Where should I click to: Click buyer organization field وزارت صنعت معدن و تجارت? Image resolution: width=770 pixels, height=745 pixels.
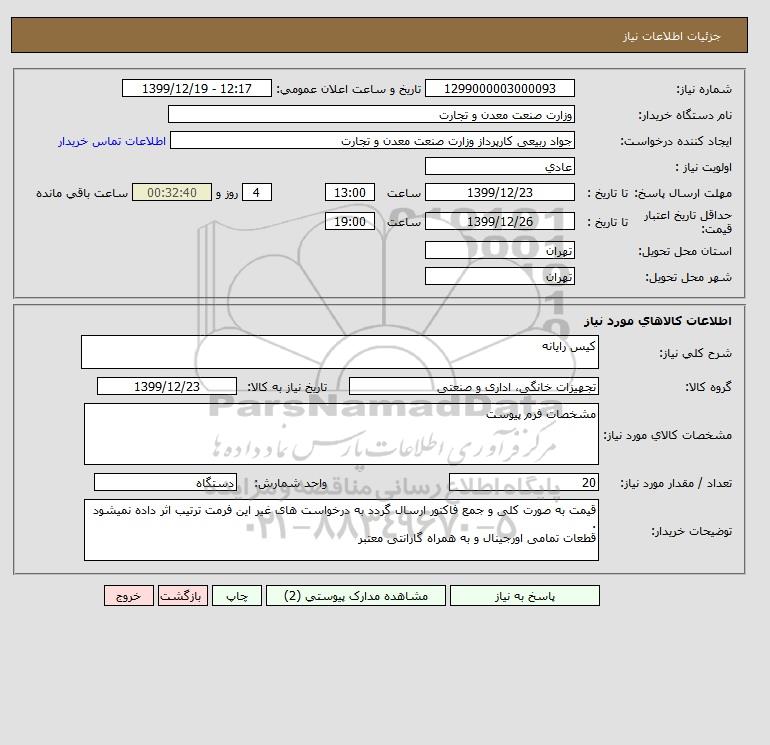(371, 114)
